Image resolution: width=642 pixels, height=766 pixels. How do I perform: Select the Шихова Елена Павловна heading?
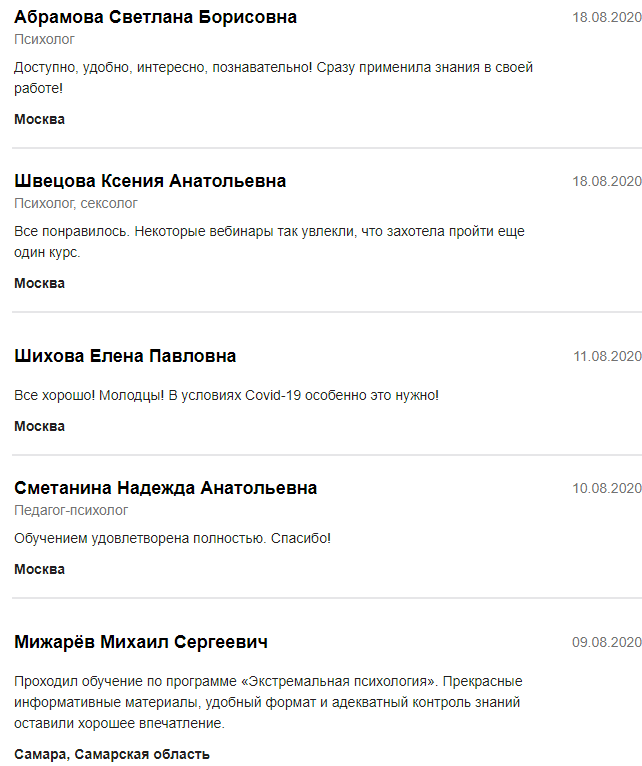(x=125, y=356)
